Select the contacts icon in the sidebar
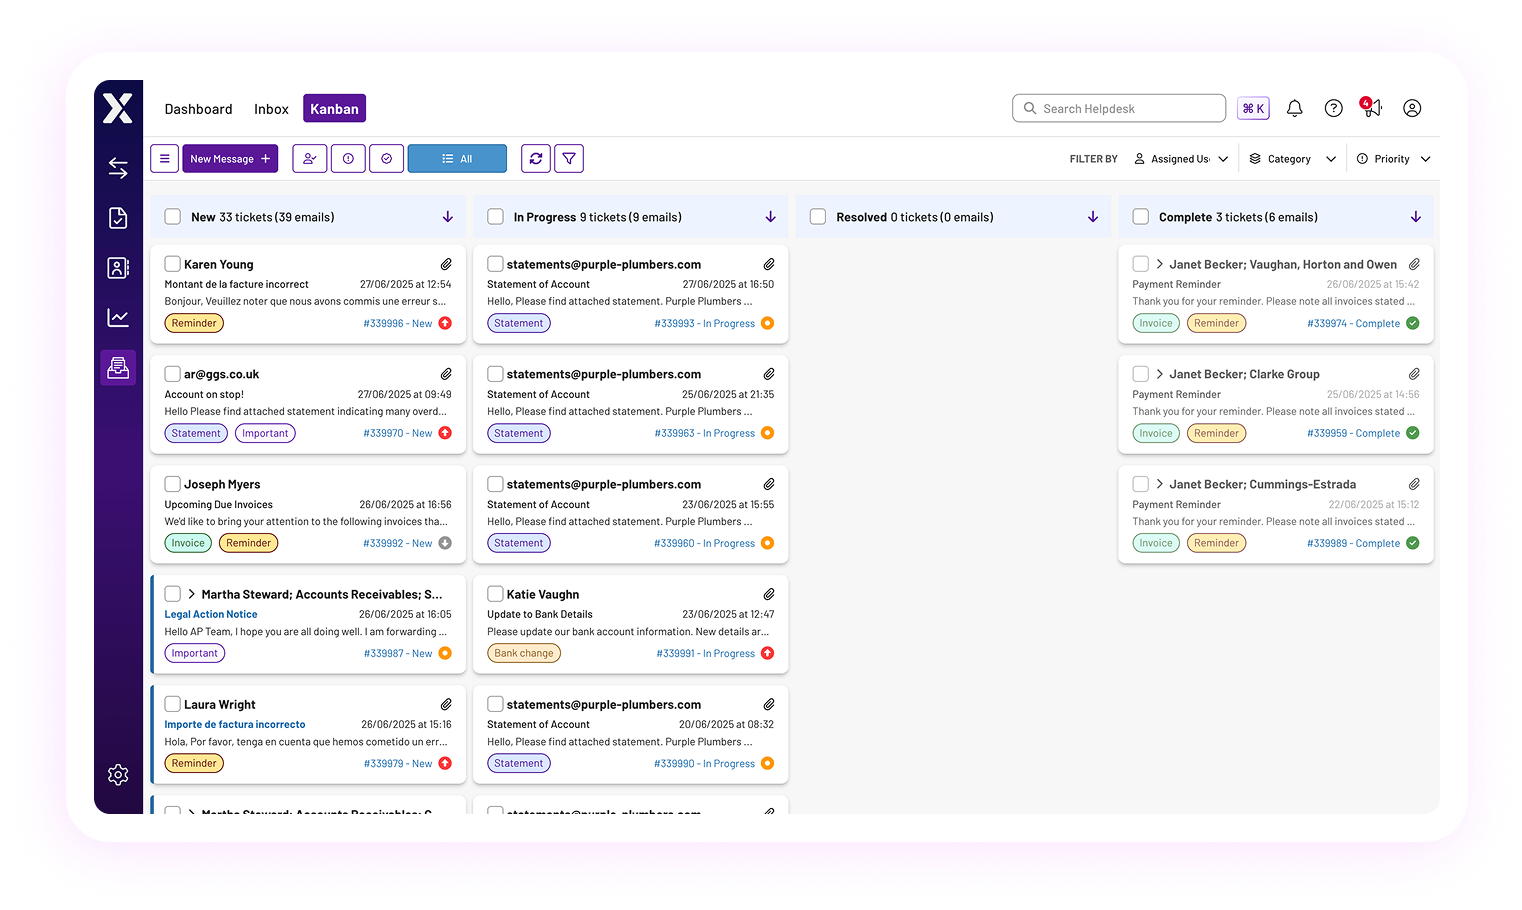 point(118,268)
